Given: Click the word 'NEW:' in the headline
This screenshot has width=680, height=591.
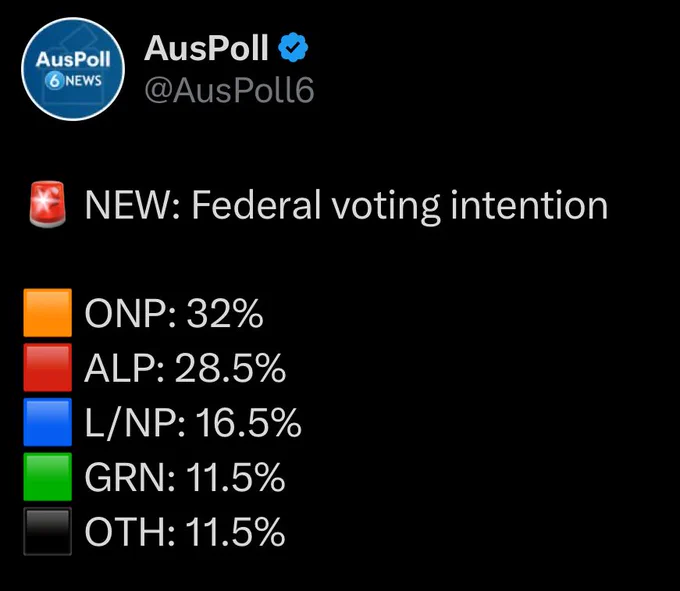Looking at the screenshot, I should pyautogui.click(x=132, y=205).
